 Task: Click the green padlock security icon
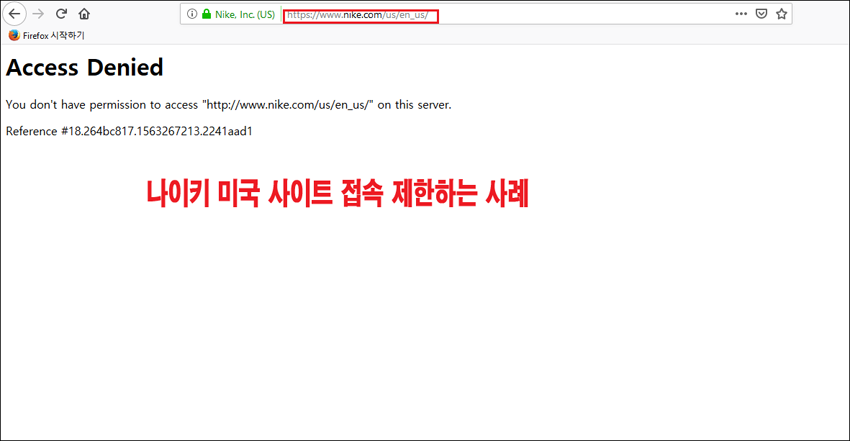207,14
